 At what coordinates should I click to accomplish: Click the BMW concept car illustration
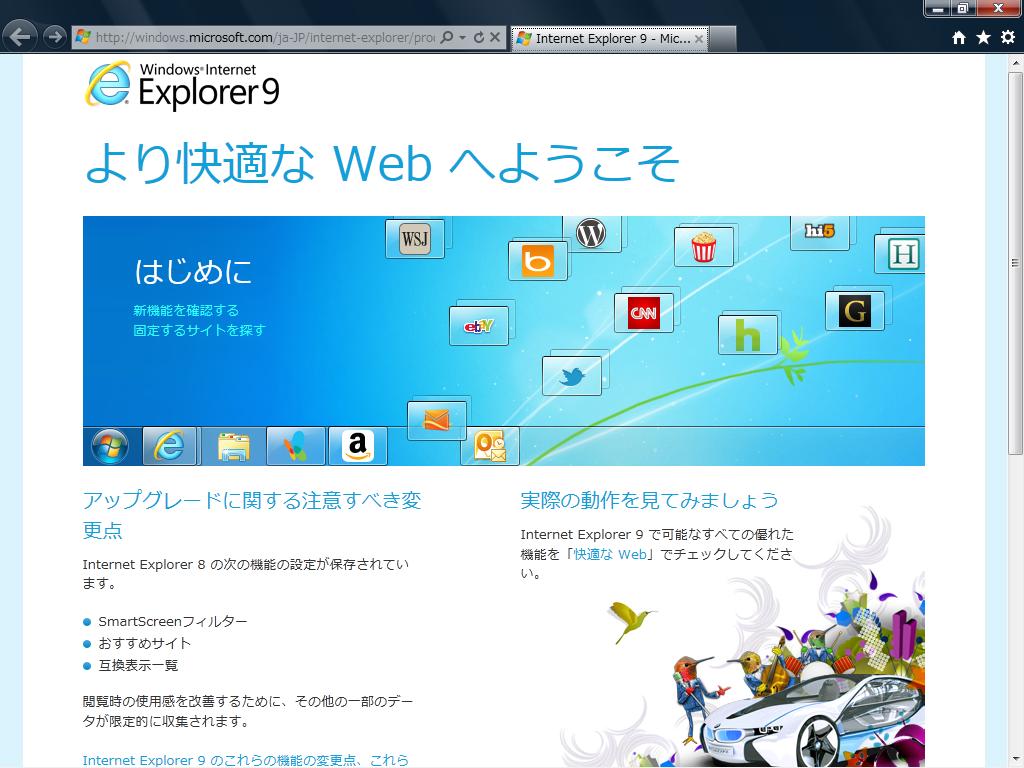point(810,722)
